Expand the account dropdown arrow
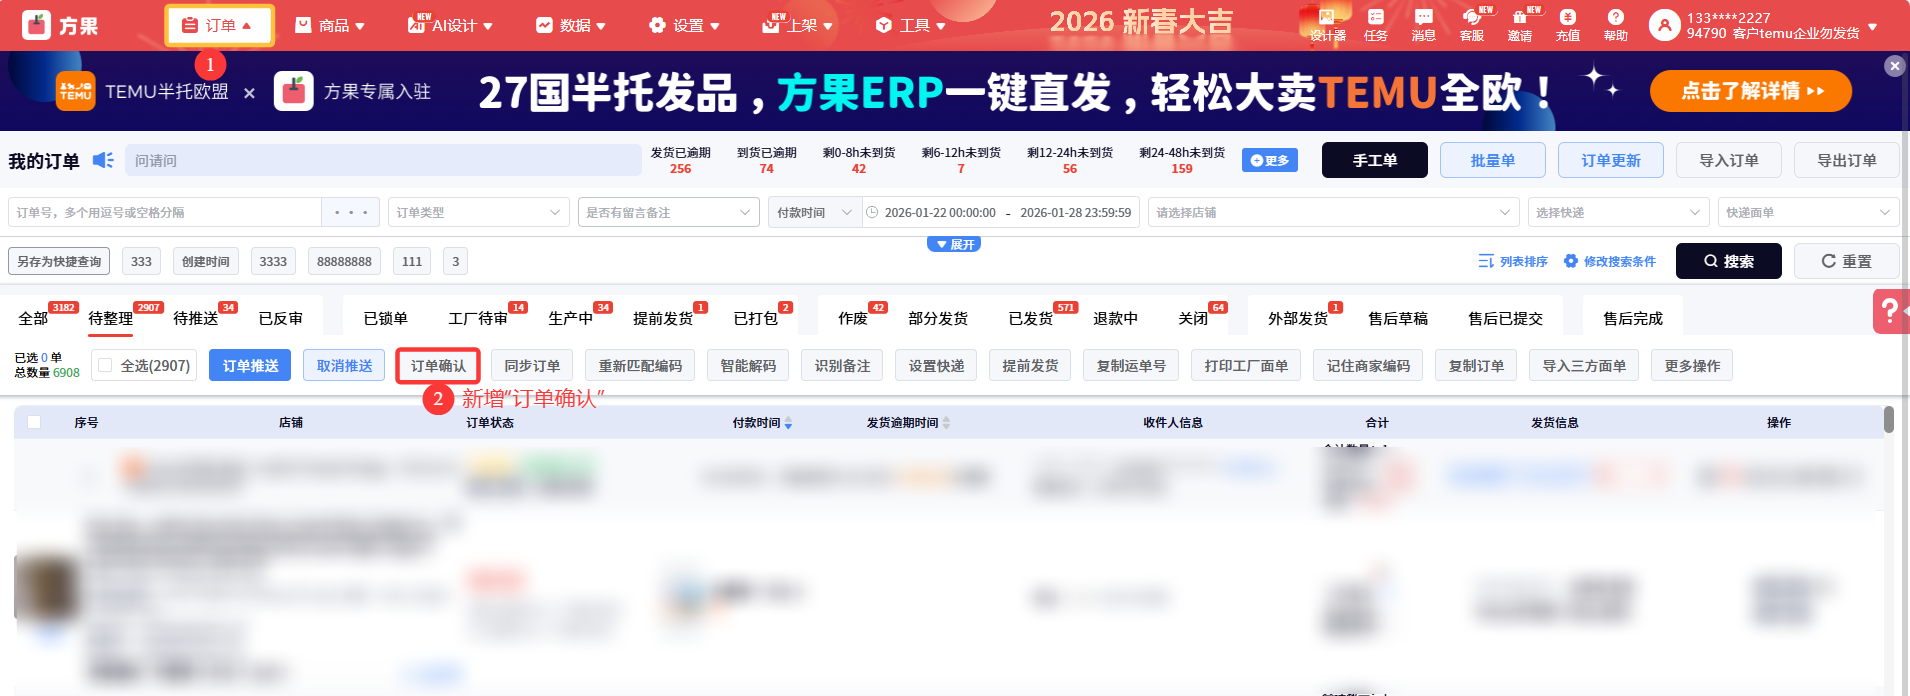1910x696 pixels. pyautogui.click(x=1873, y=27)
